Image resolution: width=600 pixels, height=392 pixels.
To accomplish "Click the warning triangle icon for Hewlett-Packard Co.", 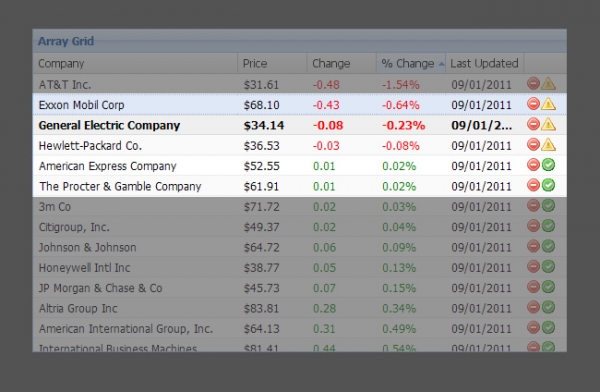I will pos(548,144).
